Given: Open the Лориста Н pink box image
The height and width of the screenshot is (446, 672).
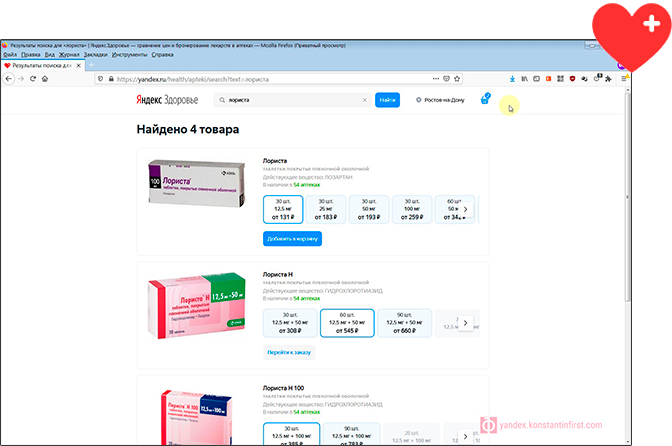Looking at the screenshot, I should click(196, 305).
